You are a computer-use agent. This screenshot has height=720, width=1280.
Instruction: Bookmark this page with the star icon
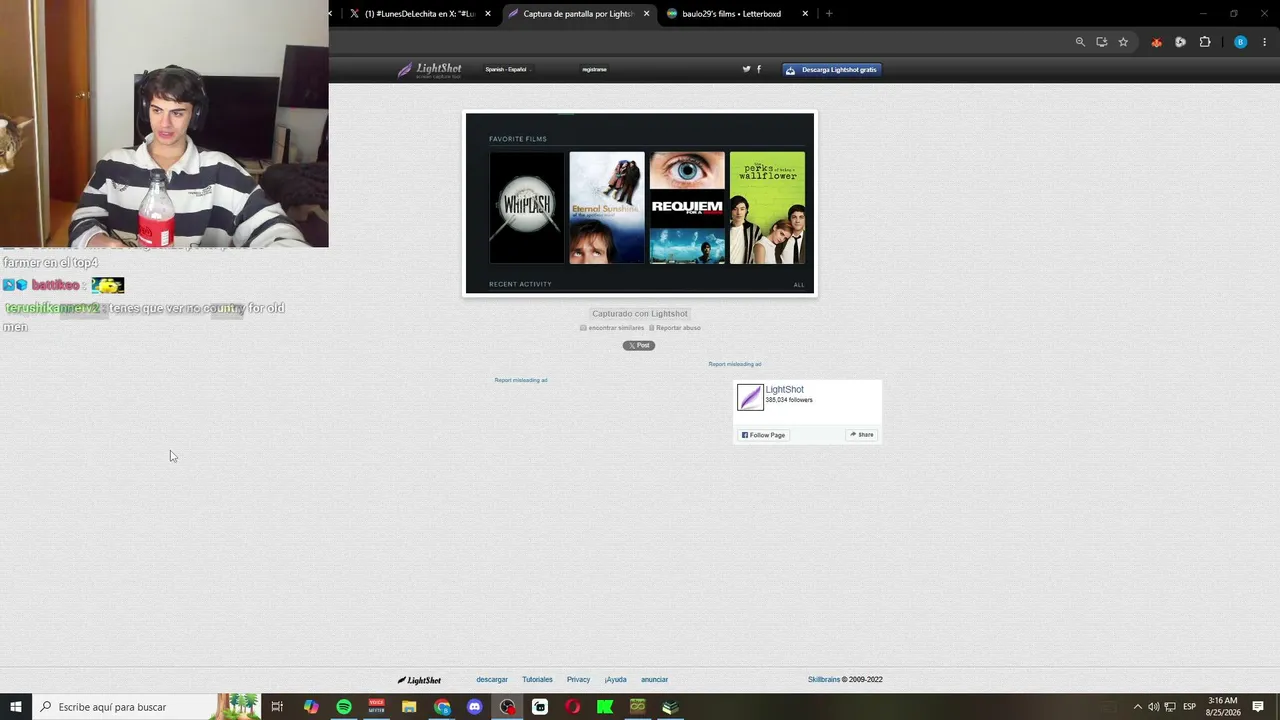click(1123, 42)
